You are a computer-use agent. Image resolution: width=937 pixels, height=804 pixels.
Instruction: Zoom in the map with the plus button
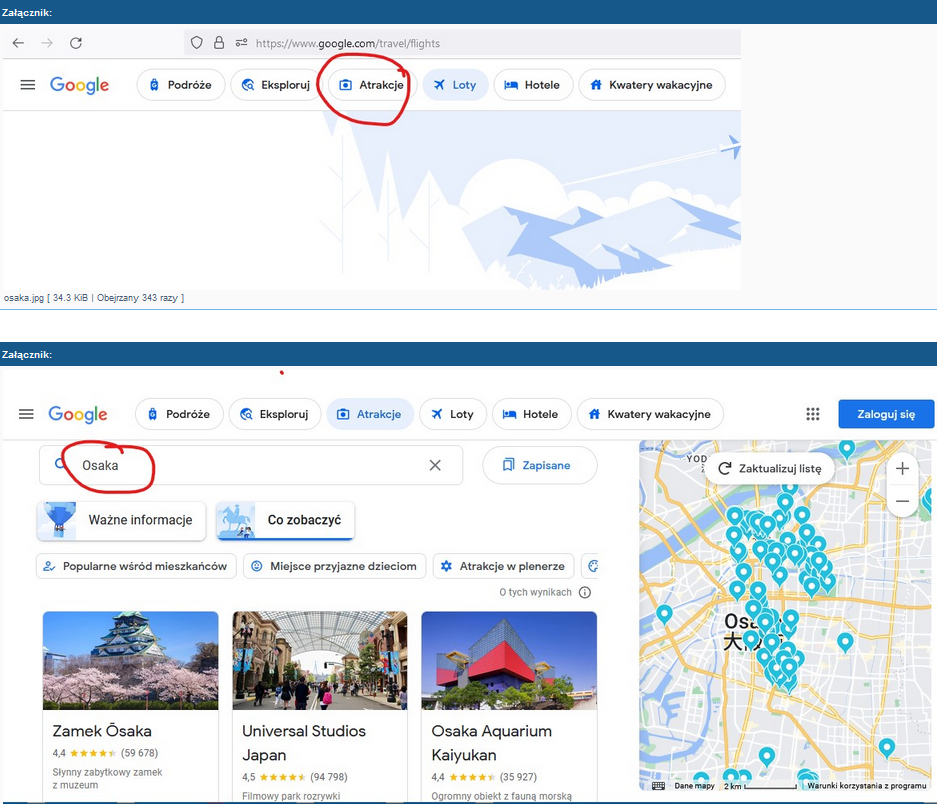point(902,469)
